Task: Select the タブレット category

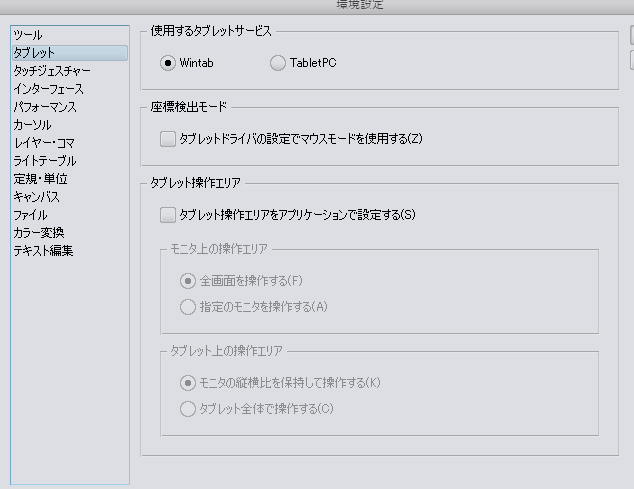Action: (70, 53)
